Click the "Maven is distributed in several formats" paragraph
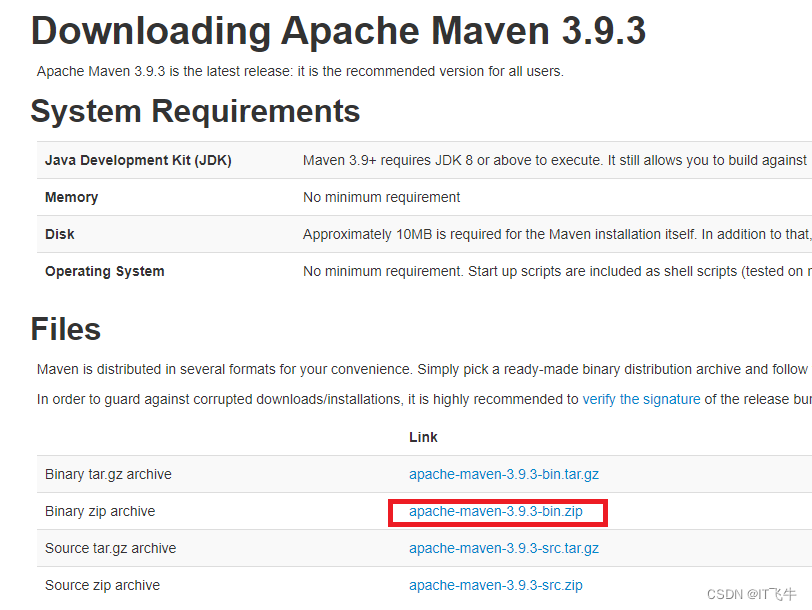Image resolution: width=812 pixels, height=610 pixels. pos(424,369)
